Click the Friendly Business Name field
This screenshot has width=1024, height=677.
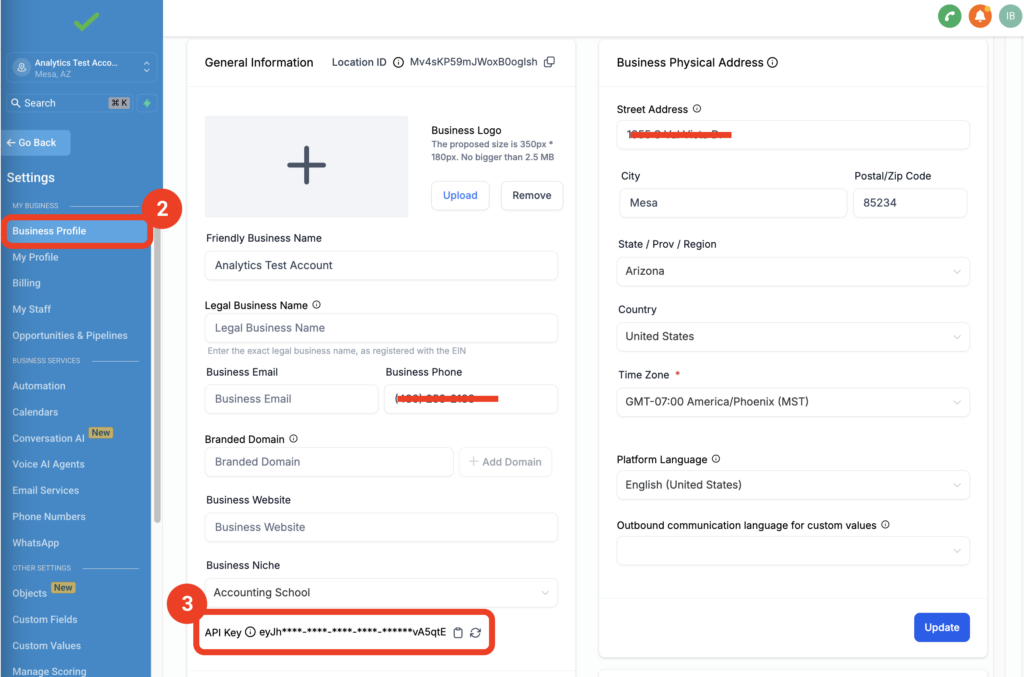point(381,265)
